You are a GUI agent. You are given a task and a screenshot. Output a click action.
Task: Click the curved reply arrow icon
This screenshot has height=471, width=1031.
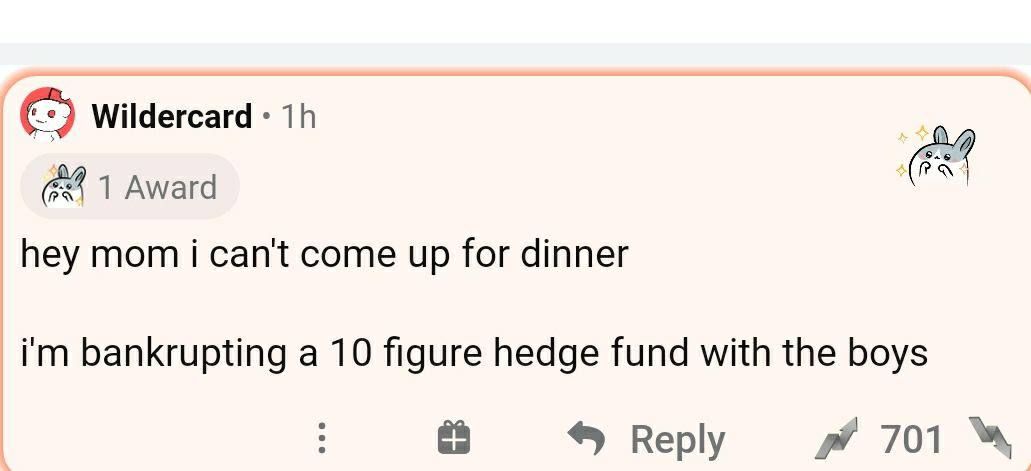coord(586,438)
